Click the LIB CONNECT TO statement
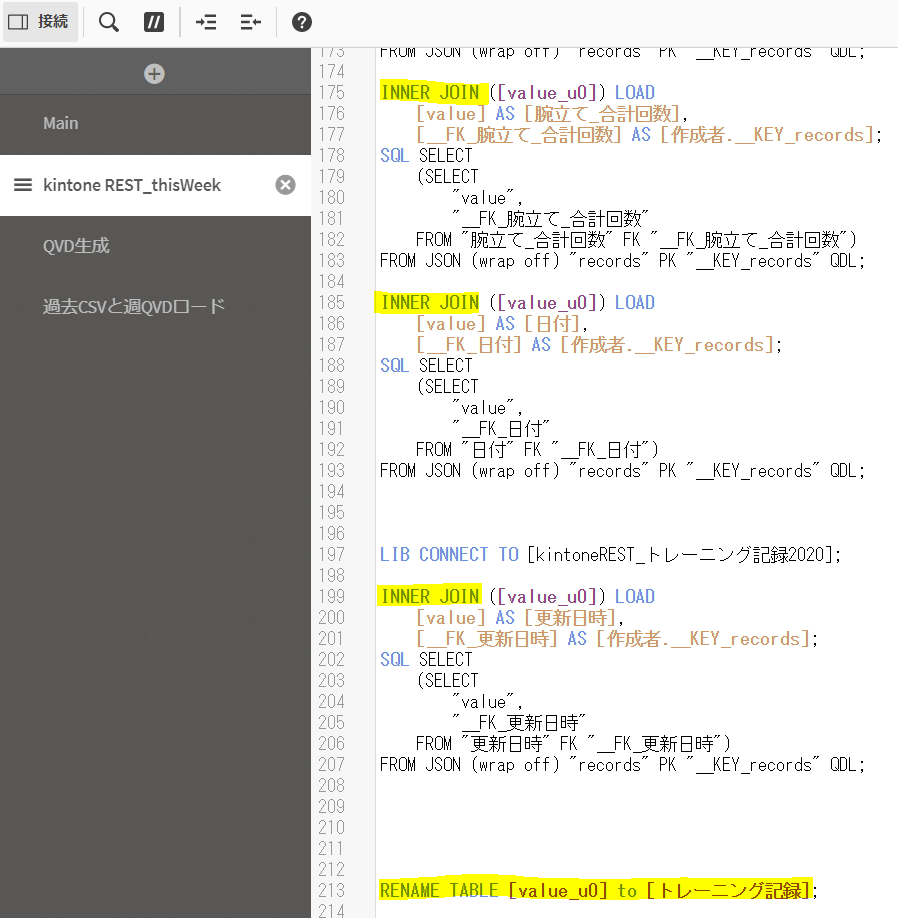The image size is (898, 918). [611, 554]
